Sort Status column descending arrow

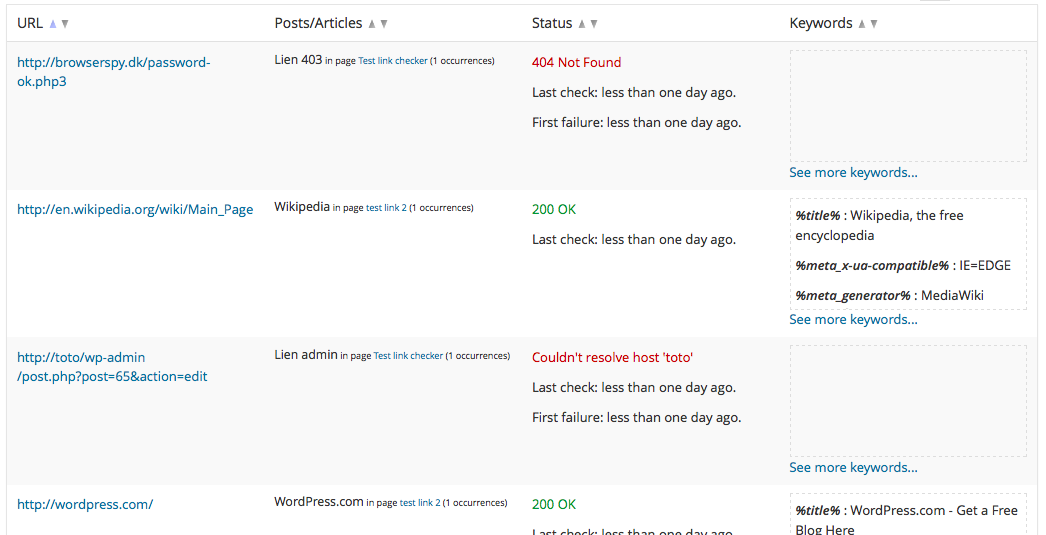pyautogui.click(x=594, y=24)
